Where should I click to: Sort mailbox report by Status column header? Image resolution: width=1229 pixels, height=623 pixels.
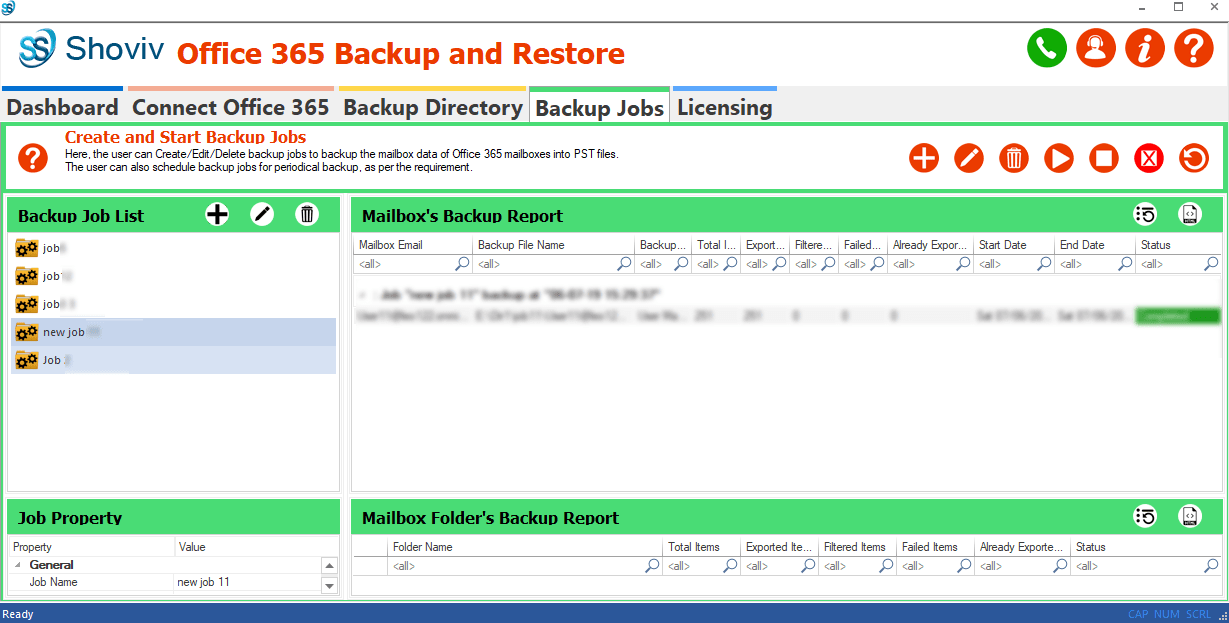click(x=1179, y=245)
